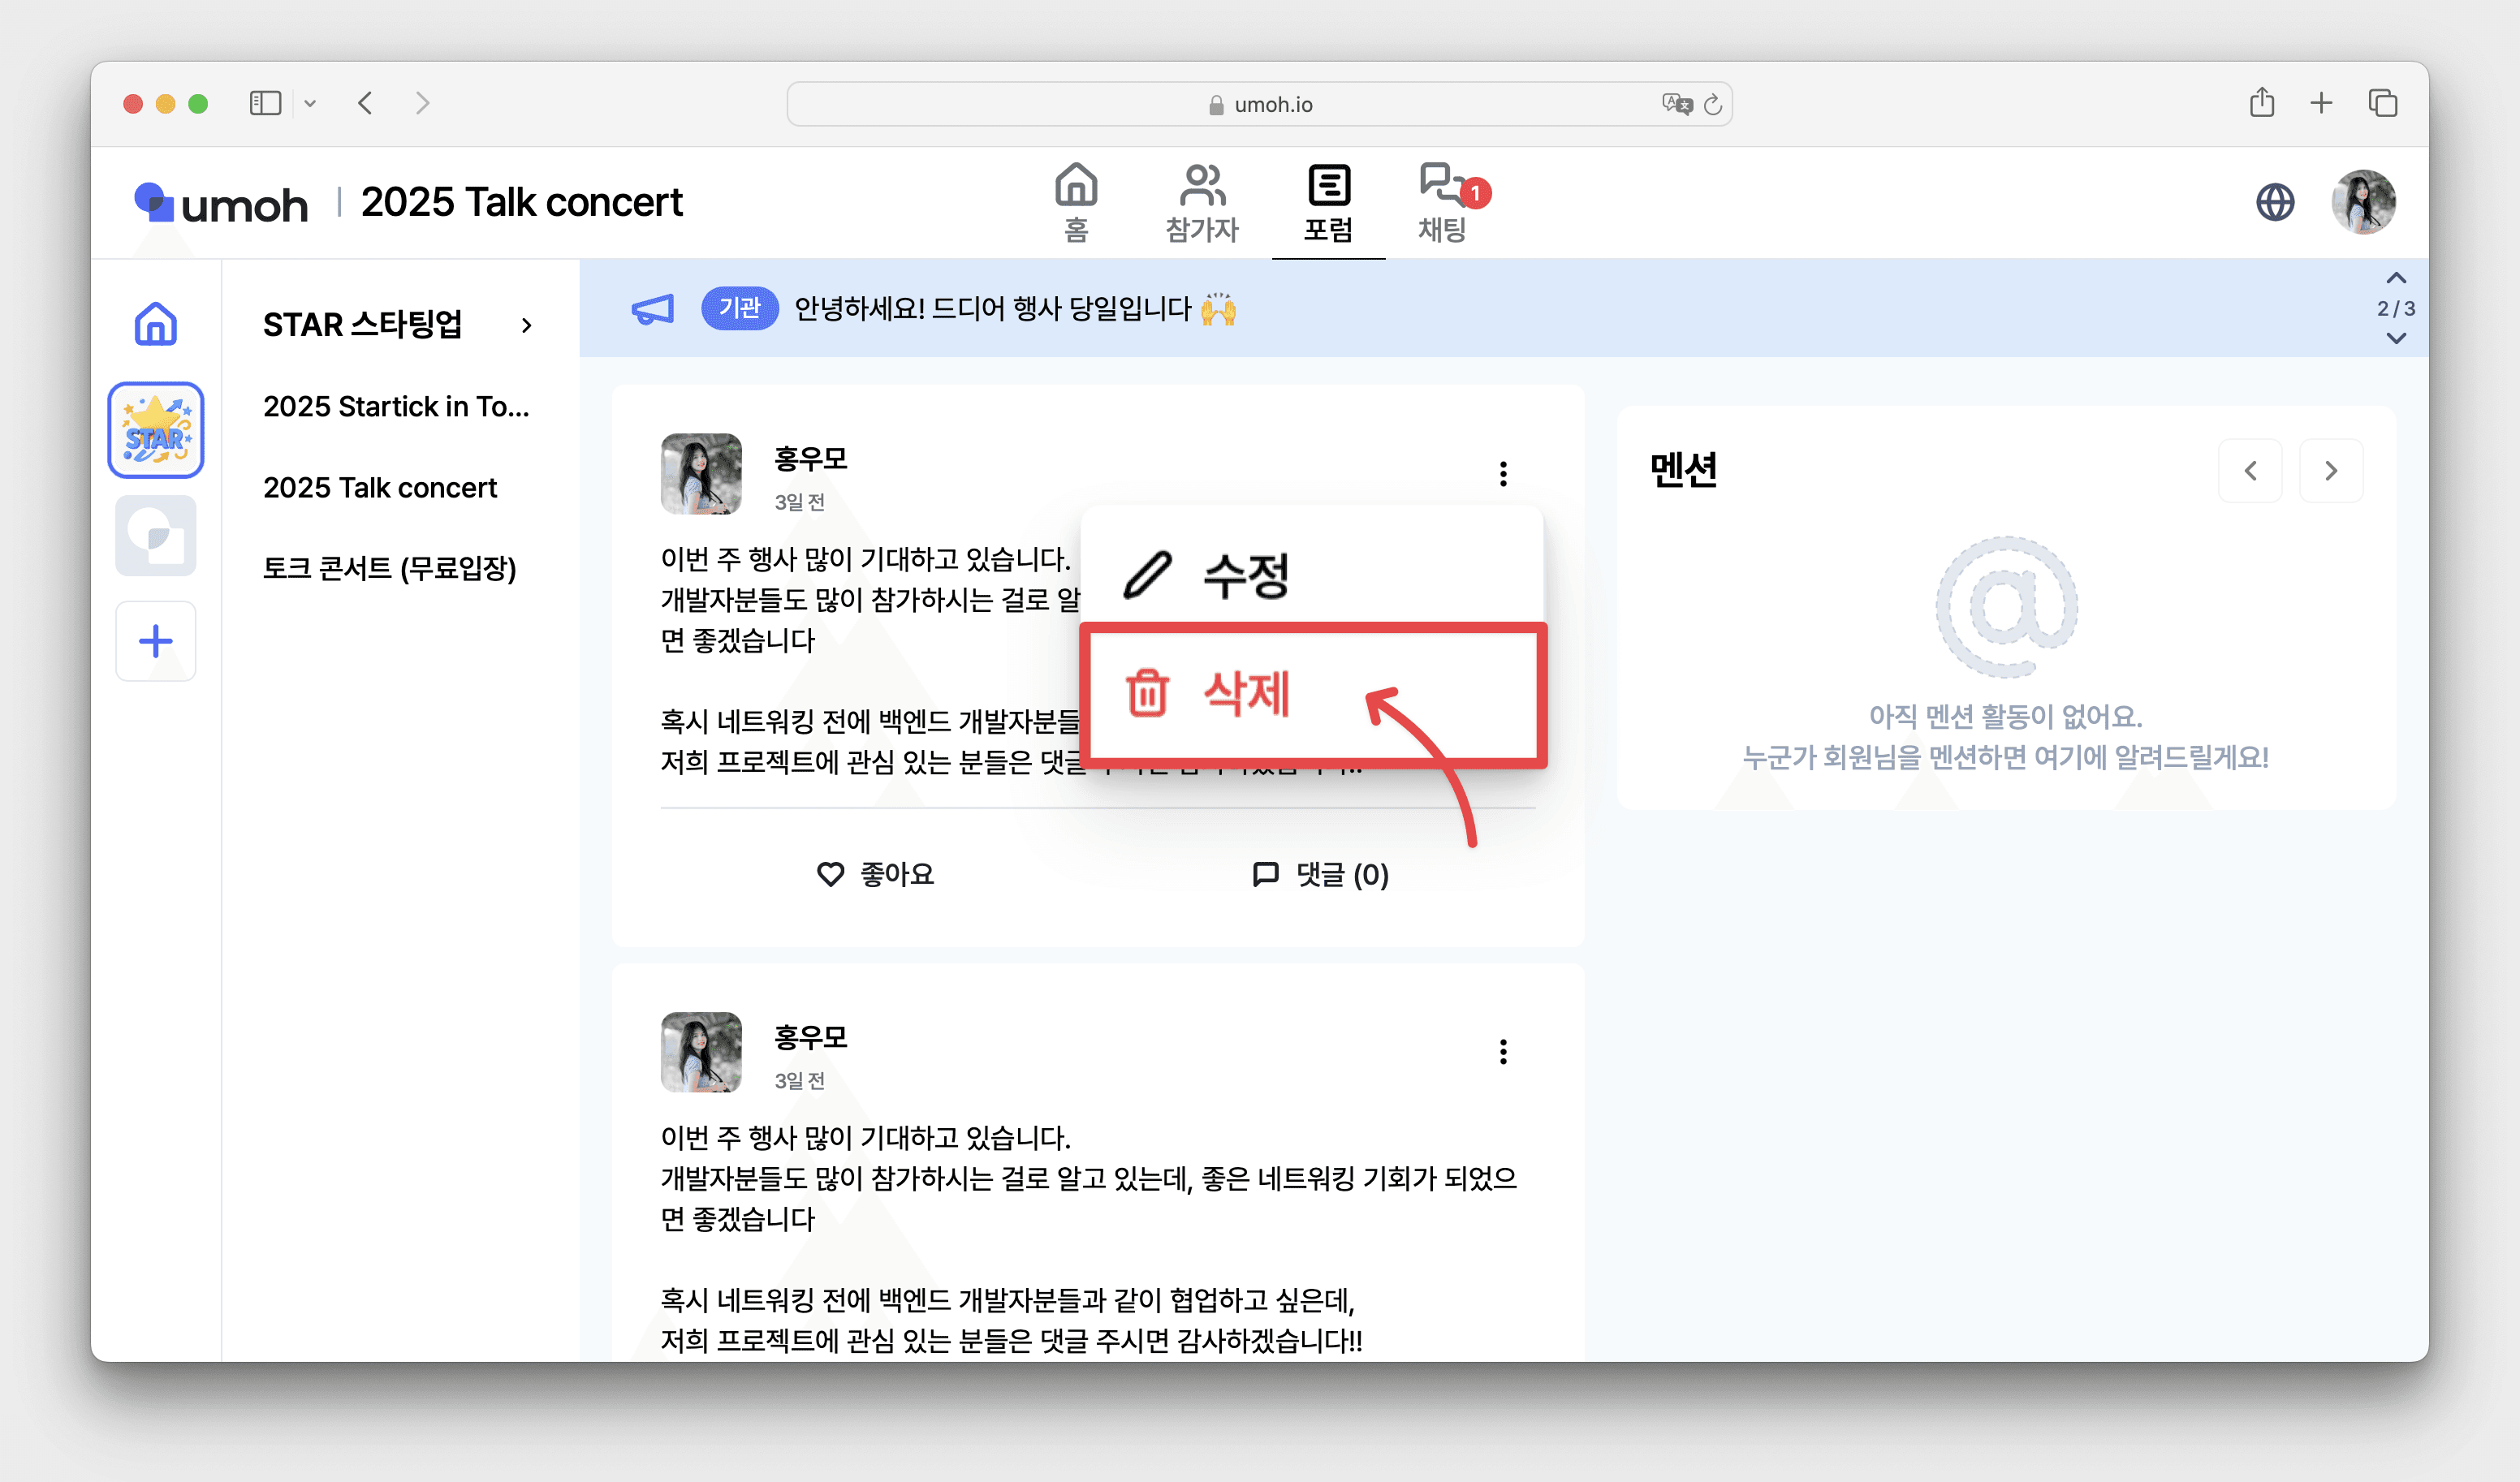
Task: Click the plus add workspace button
Action: click(x=155, y=641)
